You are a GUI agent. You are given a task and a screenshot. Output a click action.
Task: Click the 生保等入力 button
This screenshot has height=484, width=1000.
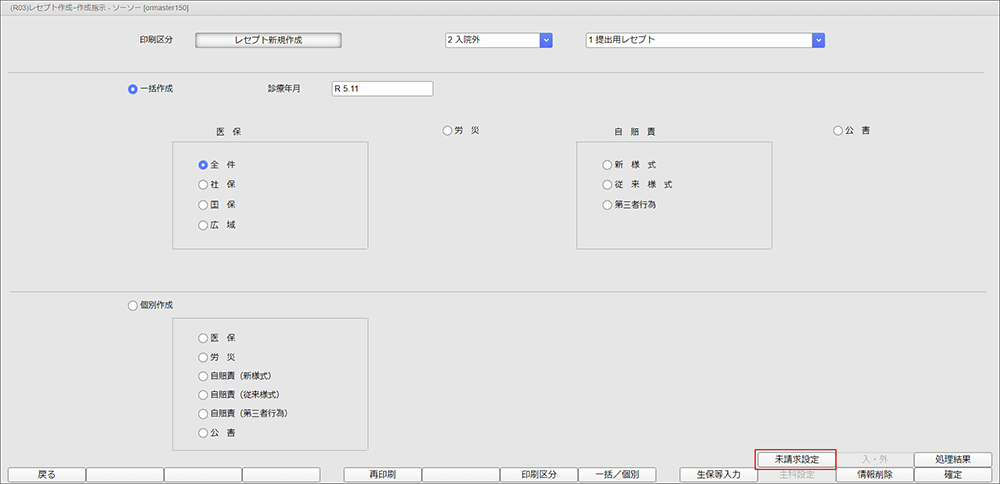point(718,475)
